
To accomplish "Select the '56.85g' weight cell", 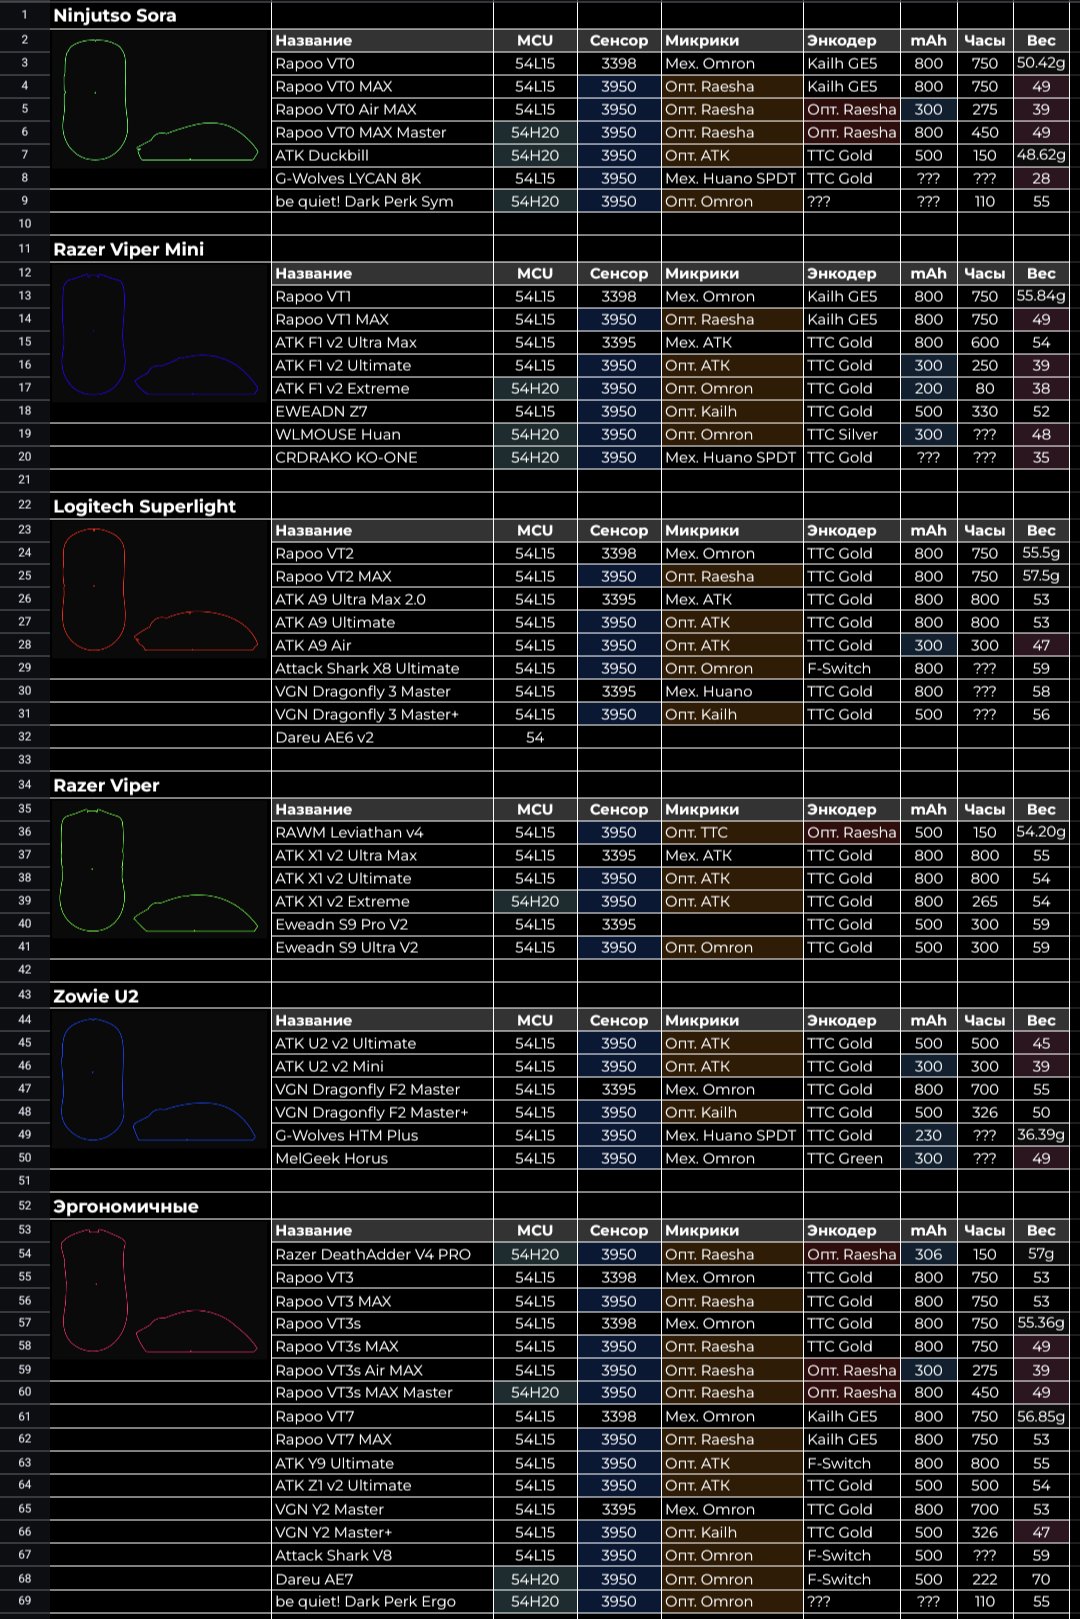I will click(1041, 1416).
